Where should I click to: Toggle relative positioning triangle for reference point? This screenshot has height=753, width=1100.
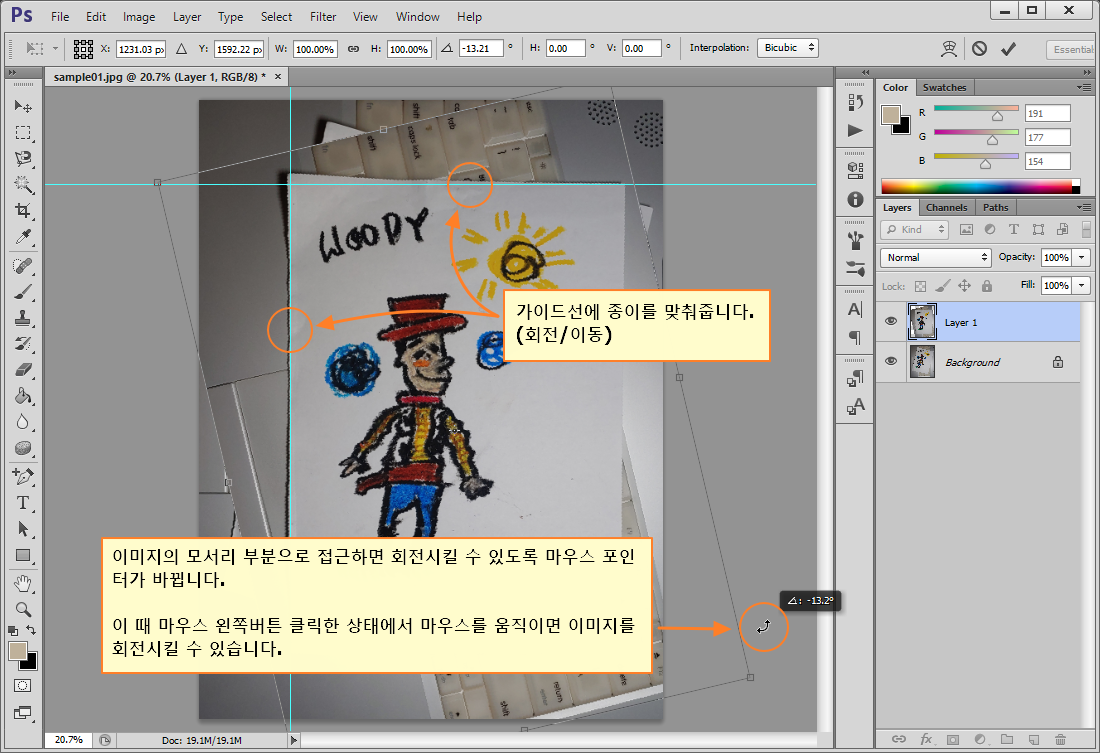pos(181,48)
